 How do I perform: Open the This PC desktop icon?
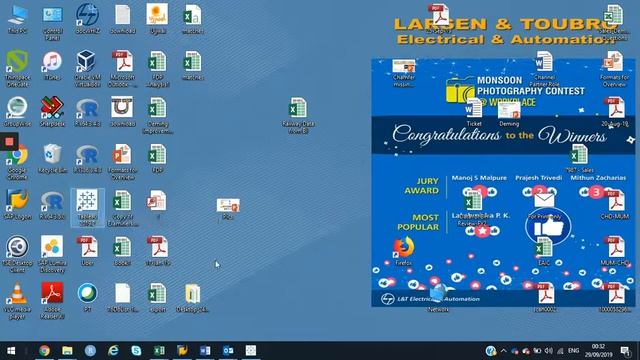pos(17,19)
